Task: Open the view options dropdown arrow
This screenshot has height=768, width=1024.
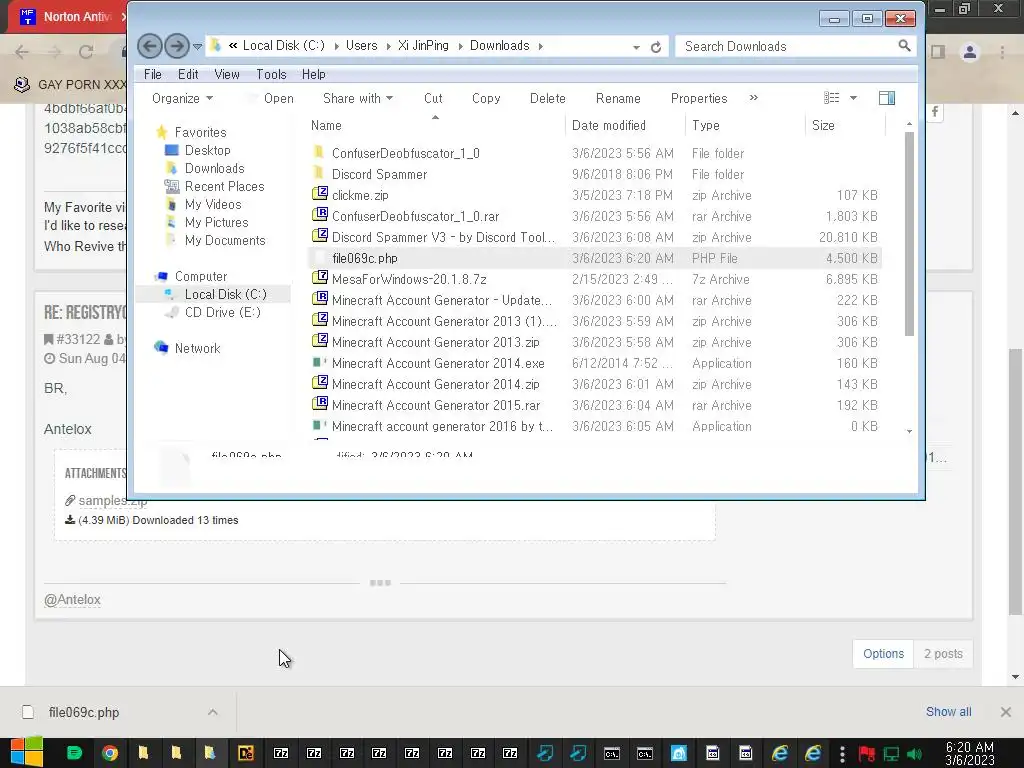Action: [853, 99]
